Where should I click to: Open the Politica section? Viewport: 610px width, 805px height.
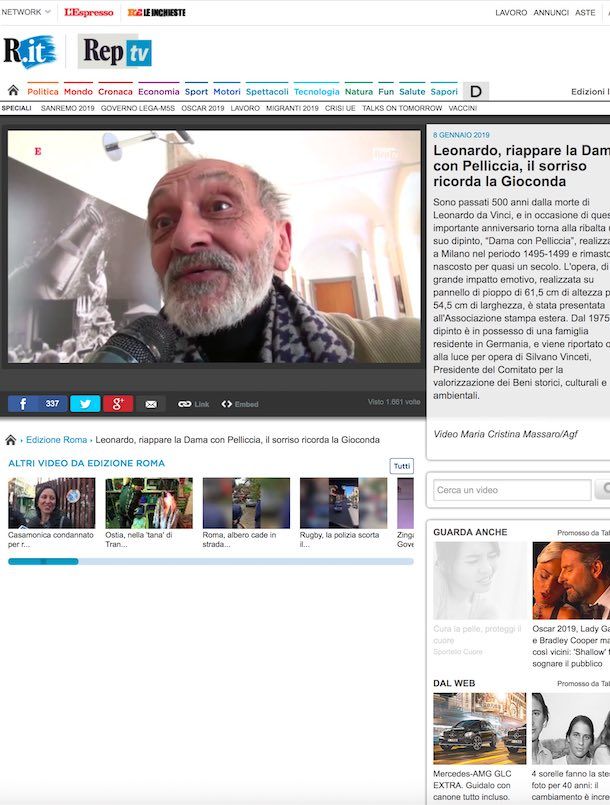[x=43, y=91]
